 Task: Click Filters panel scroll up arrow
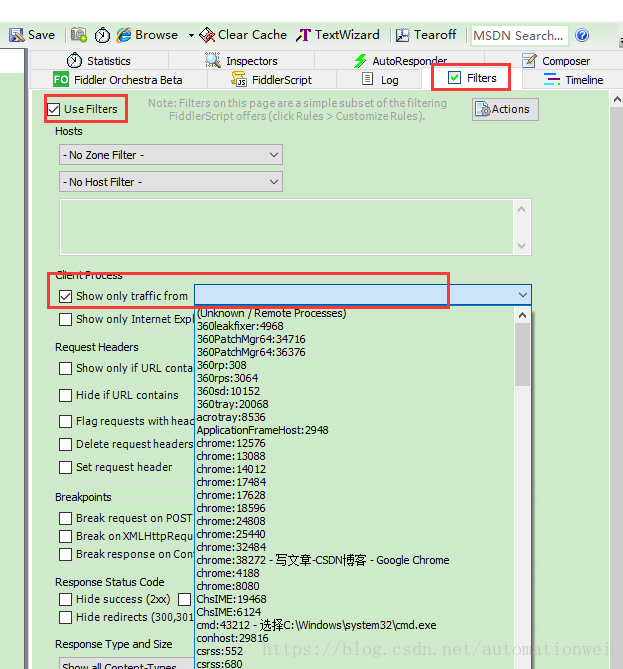(x=617, y=99)
